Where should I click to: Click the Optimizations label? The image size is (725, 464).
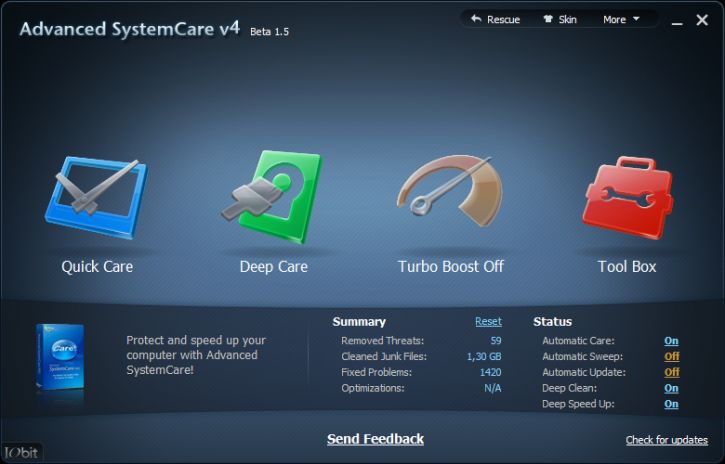[x=373, y=388]
